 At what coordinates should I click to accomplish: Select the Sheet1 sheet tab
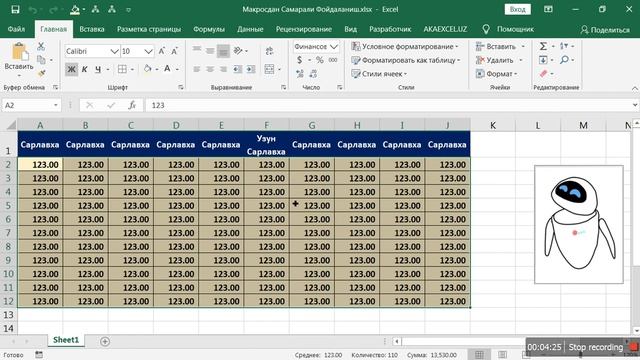(66, 340)
